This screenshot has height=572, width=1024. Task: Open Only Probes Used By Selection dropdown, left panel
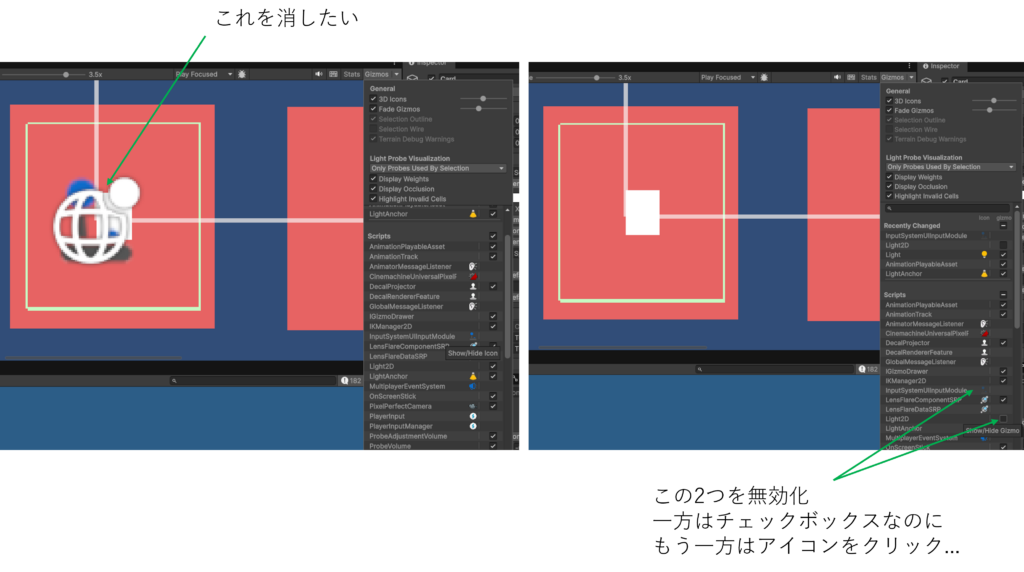(437, 169)
